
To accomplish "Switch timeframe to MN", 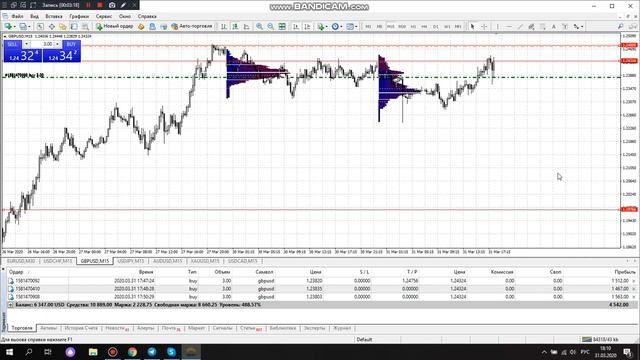I will click(458, 27).
